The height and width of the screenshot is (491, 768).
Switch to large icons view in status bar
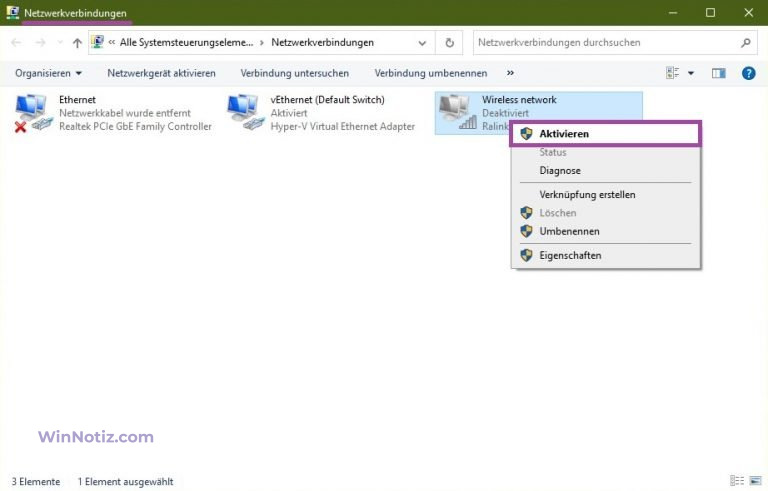tap(753, 481)
